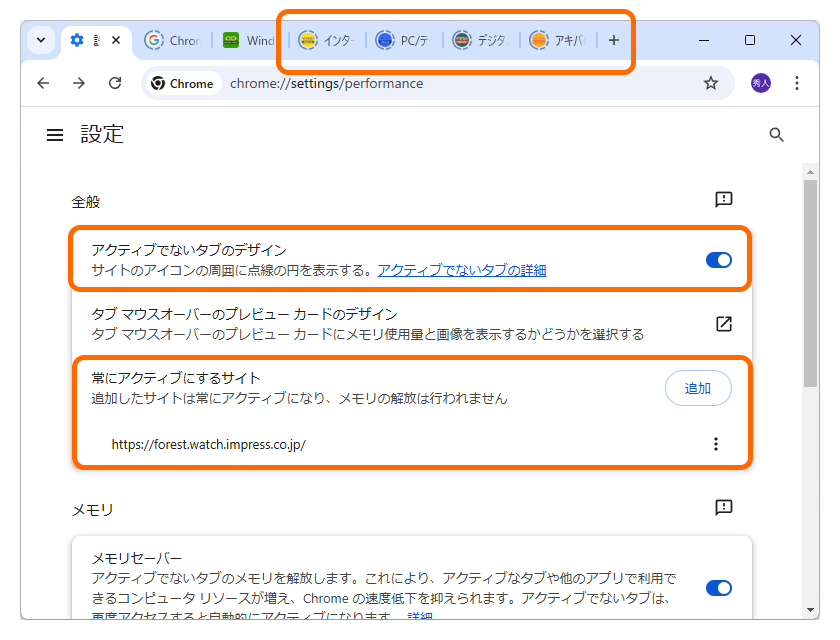
Task: Click the 追加 button for always-active sites
Action: coord(698,388)
